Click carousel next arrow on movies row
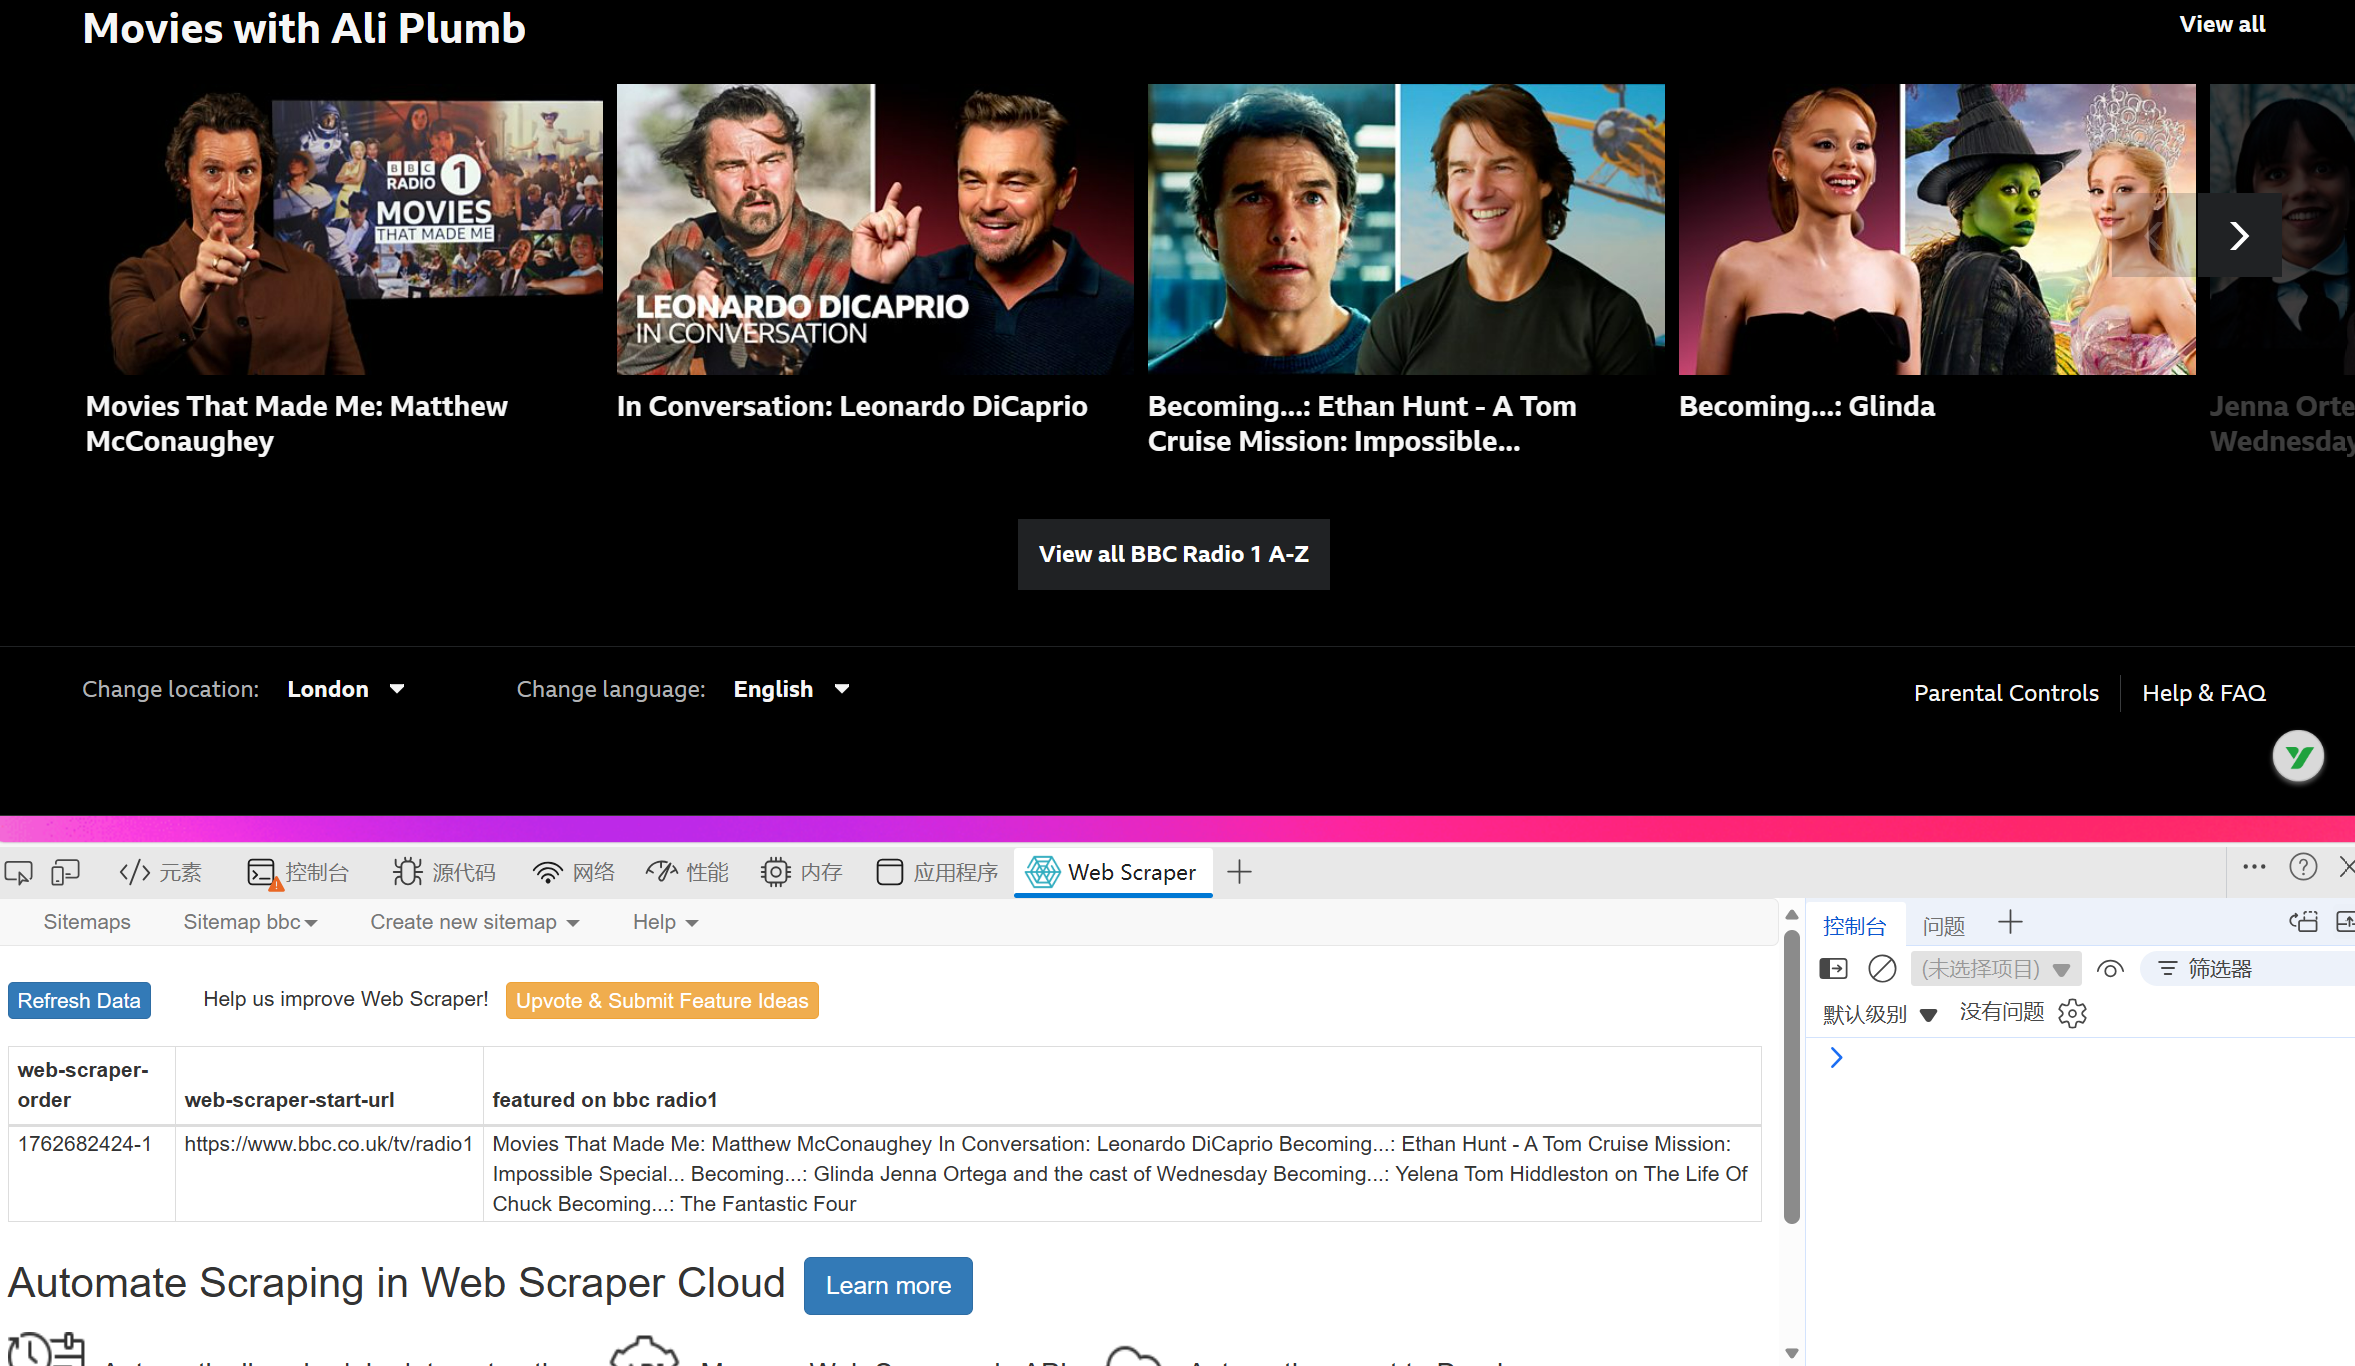This screenshot has width=2355, height=1366. (x=2239, y=236)
